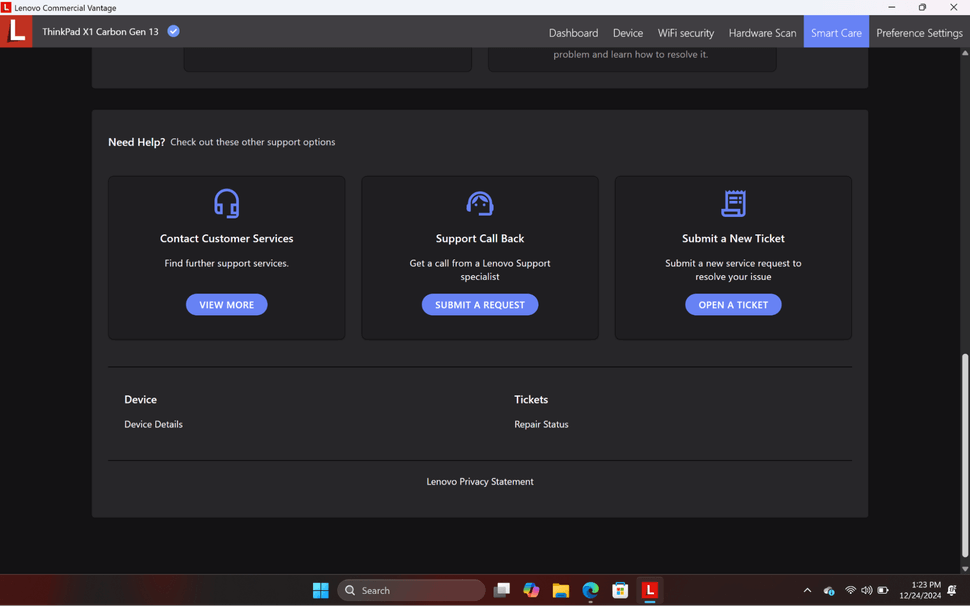Click the headset icon above Contact Customer Services
Viewport: 970px width, 606px height.
pos(226,203)
